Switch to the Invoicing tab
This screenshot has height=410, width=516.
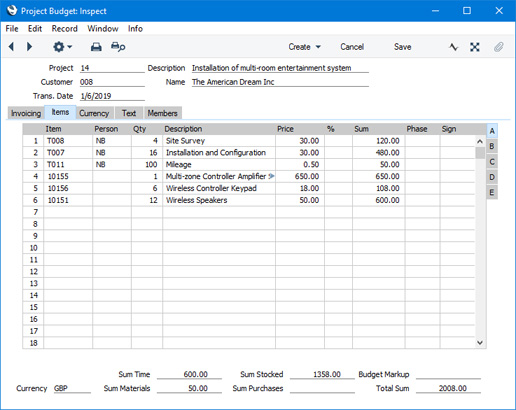(26, 113)
